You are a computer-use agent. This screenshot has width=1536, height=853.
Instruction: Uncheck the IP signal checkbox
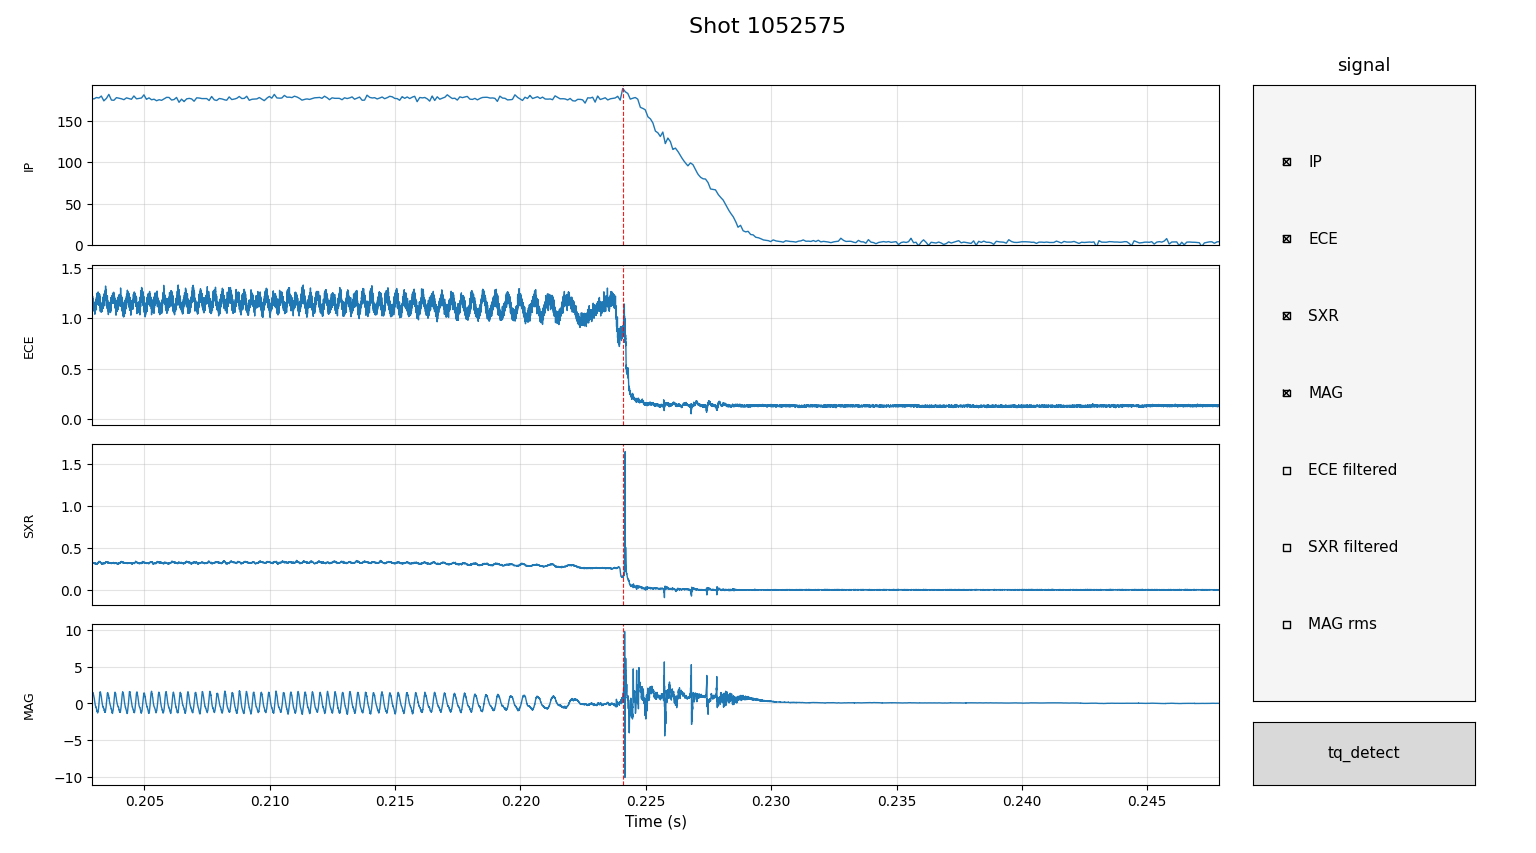[1287, 162]
